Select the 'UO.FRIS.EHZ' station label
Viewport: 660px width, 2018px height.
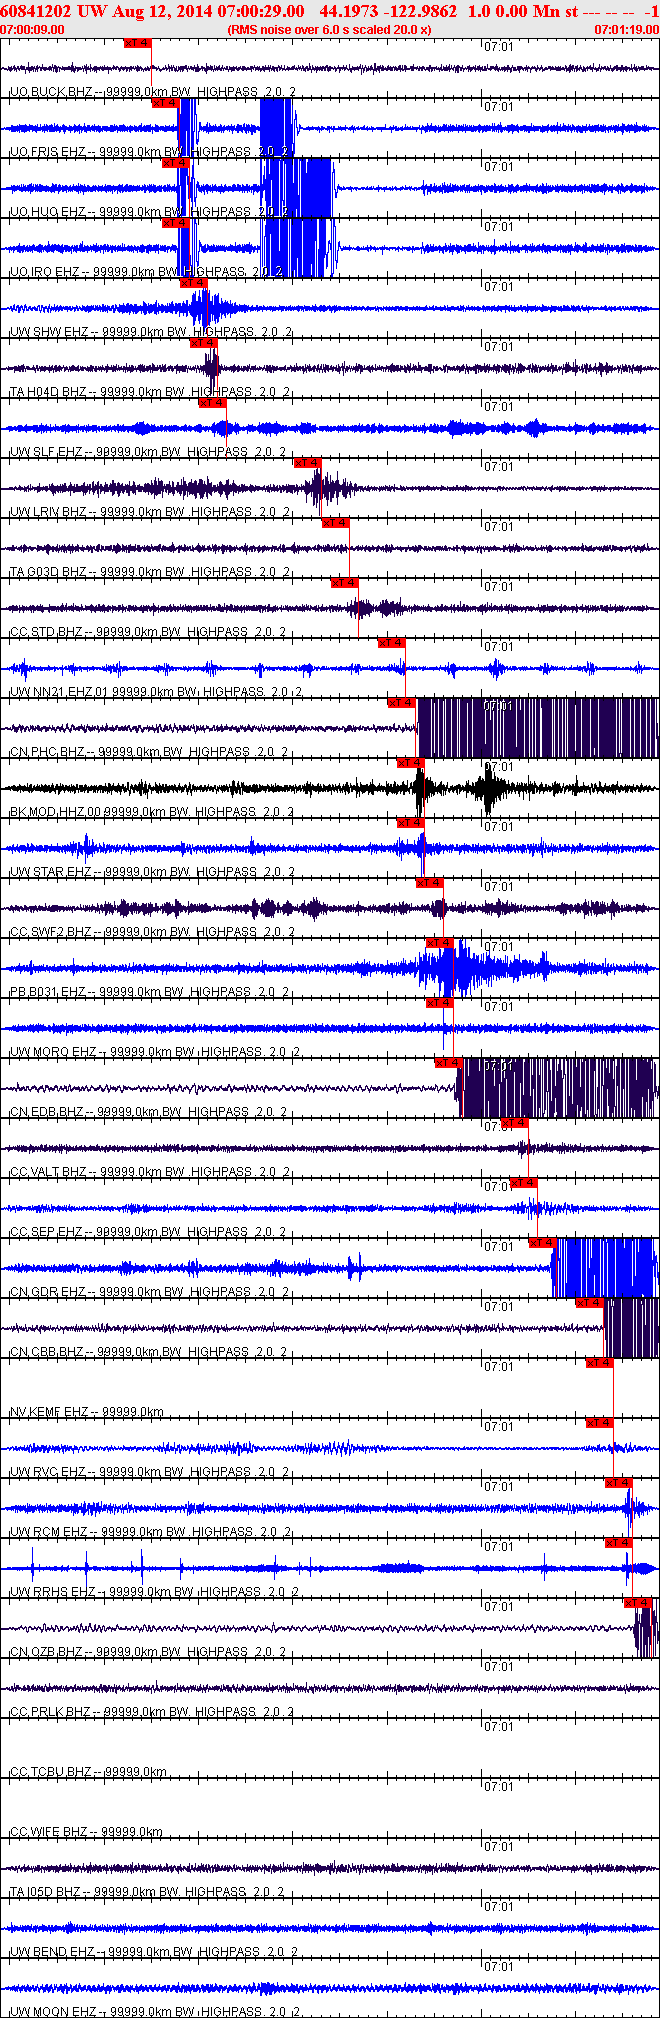(x=47, y=152)
